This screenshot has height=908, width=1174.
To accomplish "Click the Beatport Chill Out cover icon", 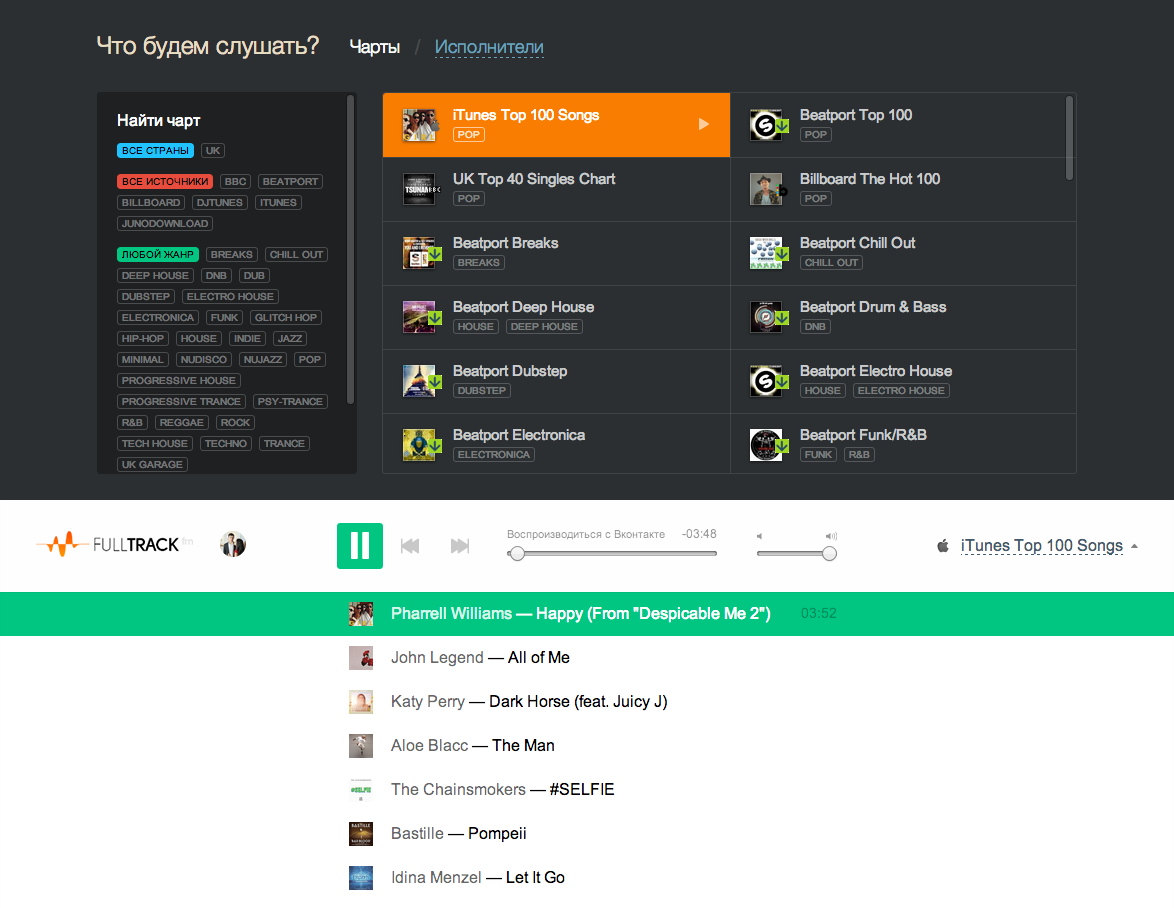I will click(766, 253).
